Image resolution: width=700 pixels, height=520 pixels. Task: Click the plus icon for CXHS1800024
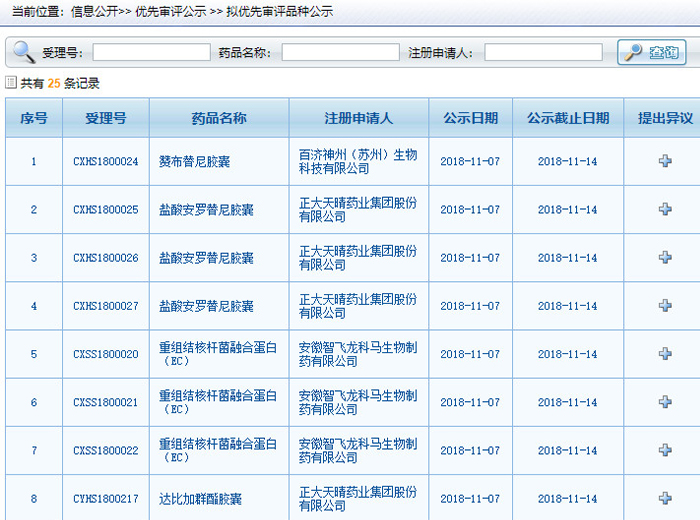point(665,161)
